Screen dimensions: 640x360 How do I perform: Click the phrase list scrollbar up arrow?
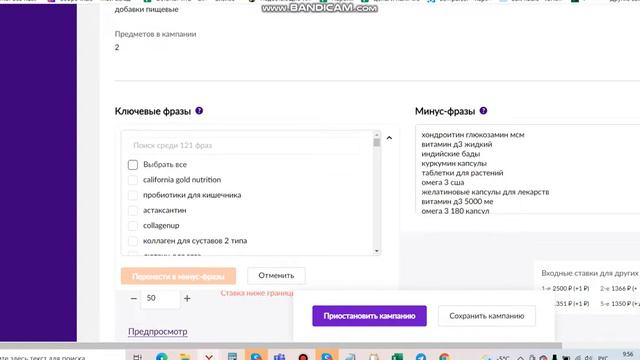click(377, 134)
